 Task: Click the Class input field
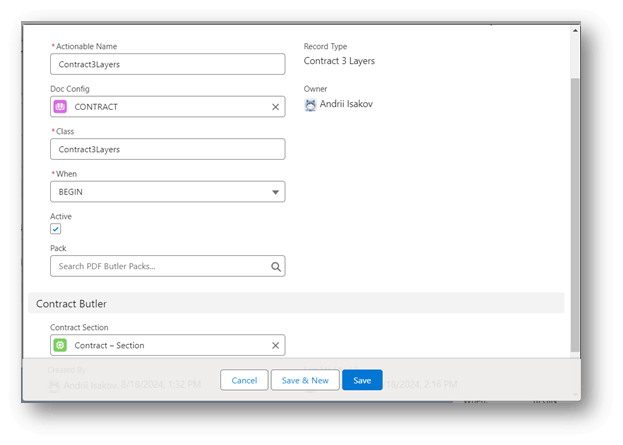click(x=168, y=149)
